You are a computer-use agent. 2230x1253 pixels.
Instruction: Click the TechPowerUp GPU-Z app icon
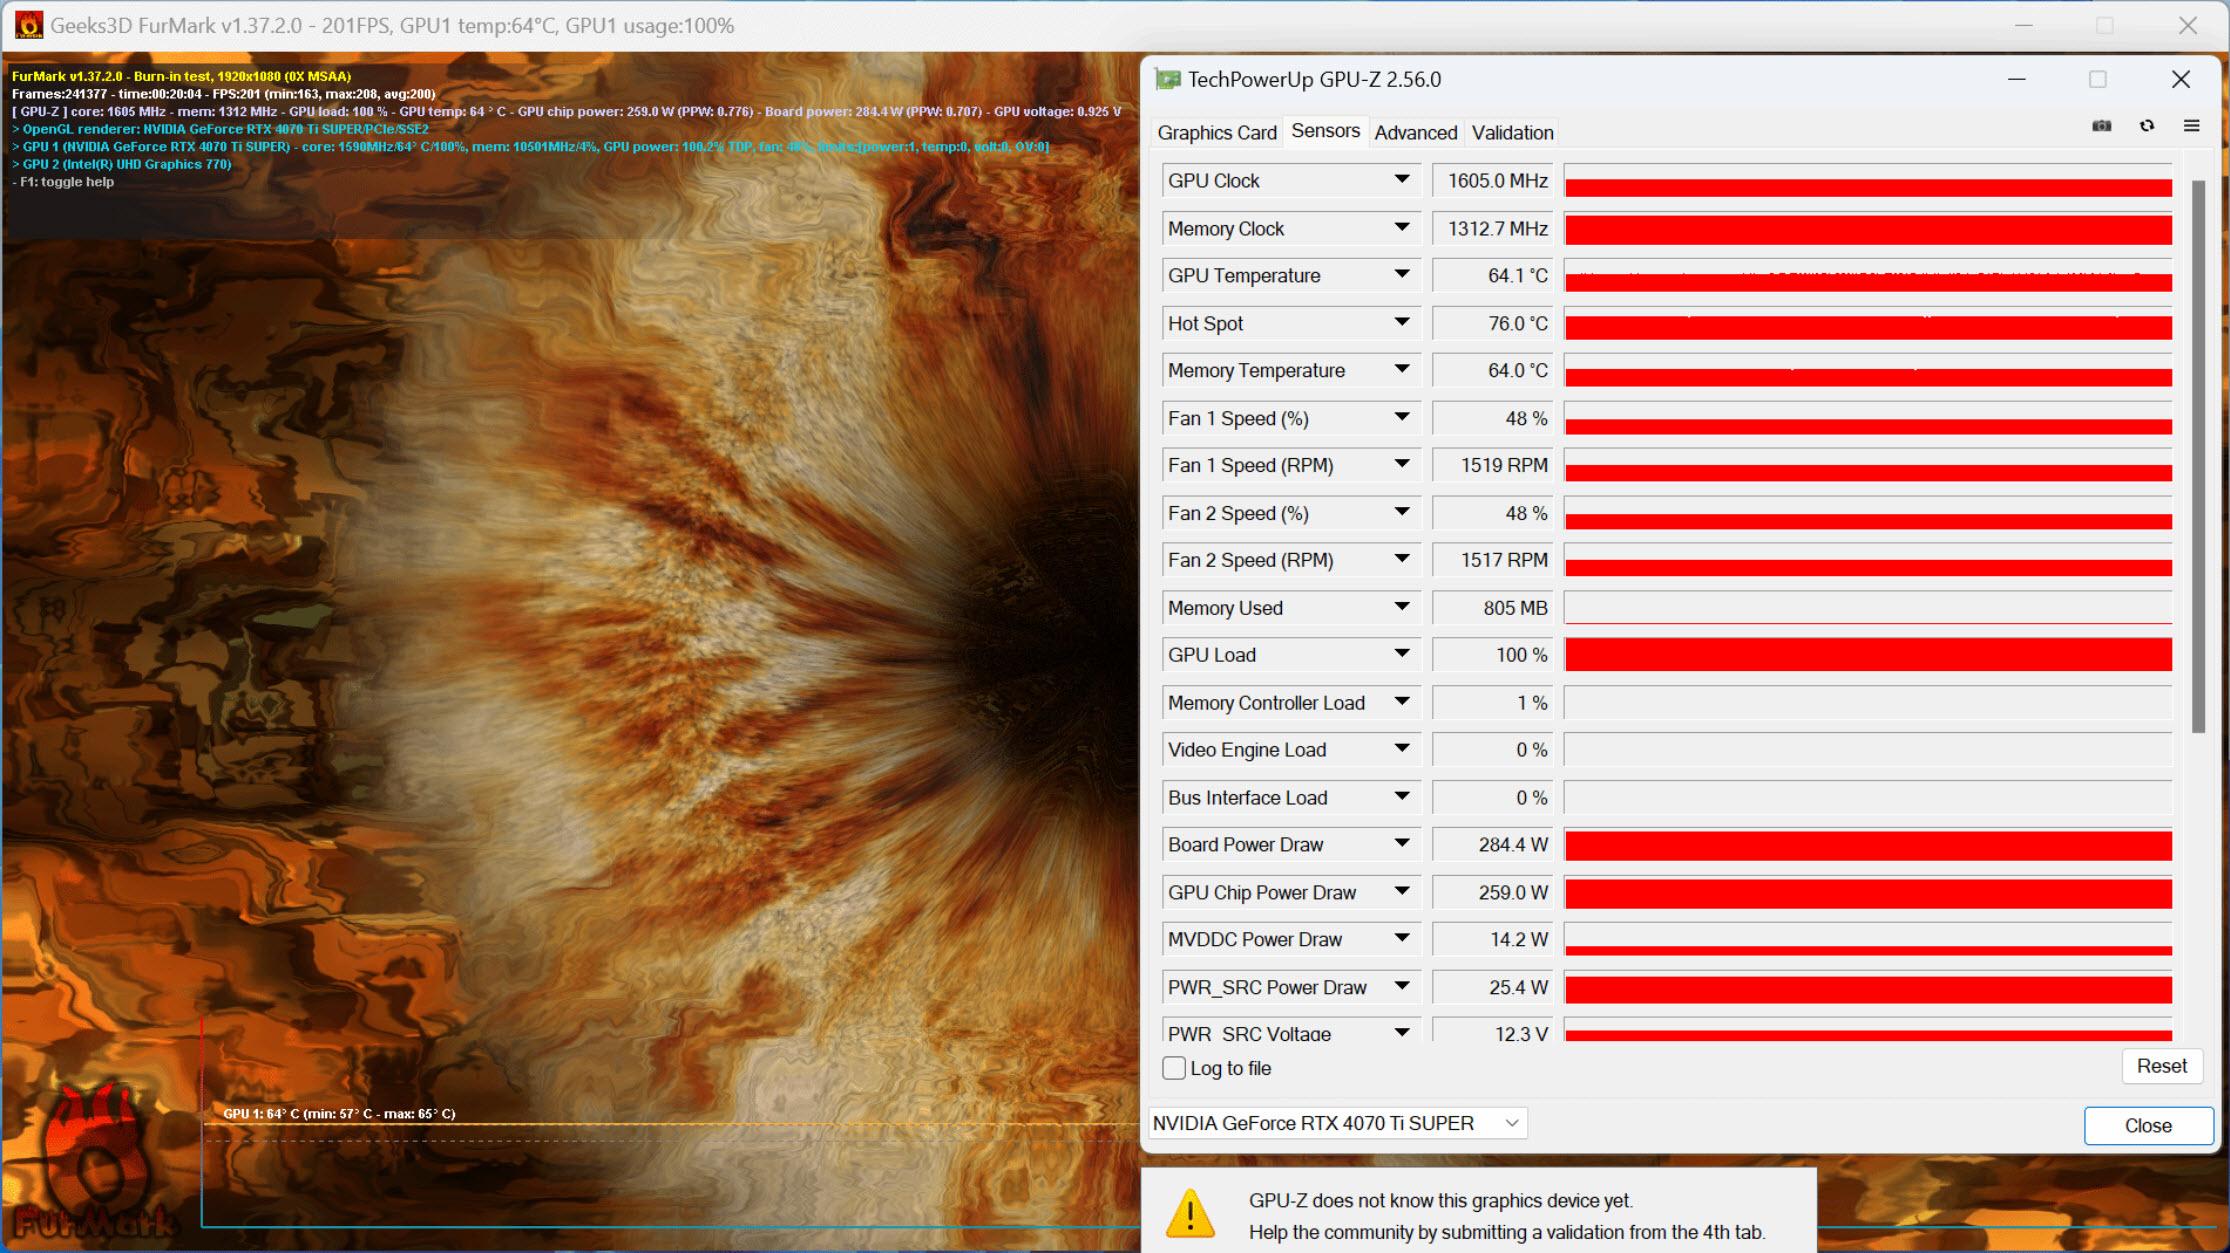pyautogui.click(x=1169, y=80)
